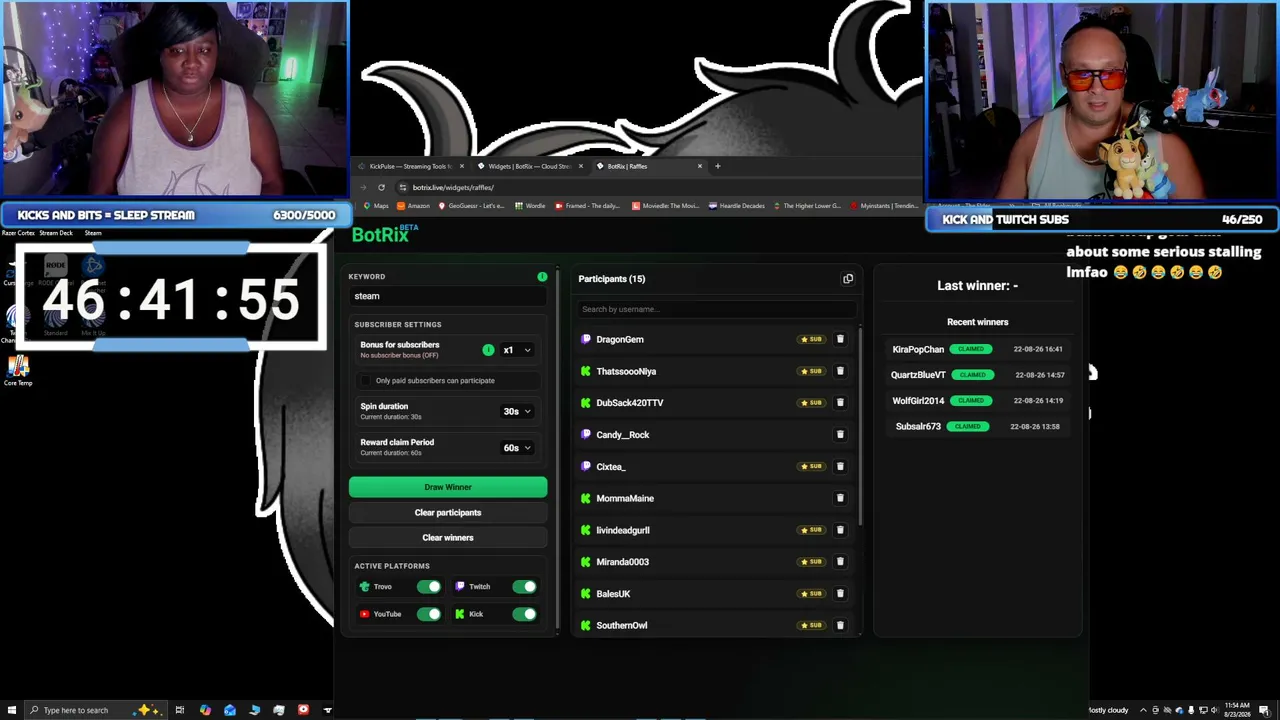Open the Myinstants bookmark

[884, 206]
